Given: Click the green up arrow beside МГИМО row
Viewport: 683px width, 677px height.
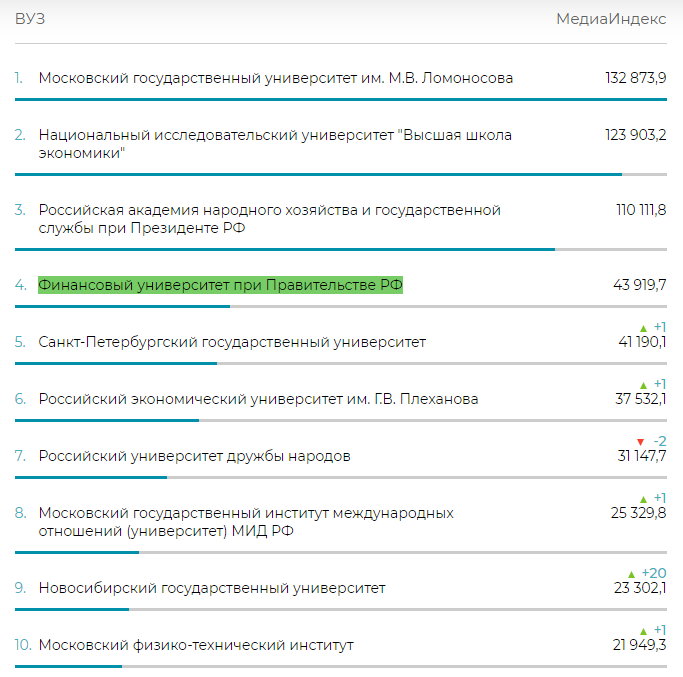Looking at the screenshot, I should tap(643, 499).
